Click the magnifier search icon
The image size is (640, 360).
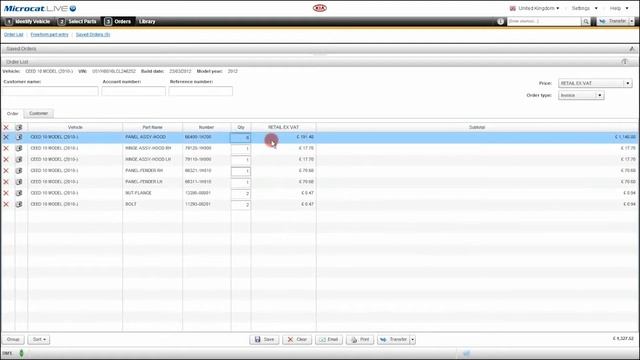586,21
